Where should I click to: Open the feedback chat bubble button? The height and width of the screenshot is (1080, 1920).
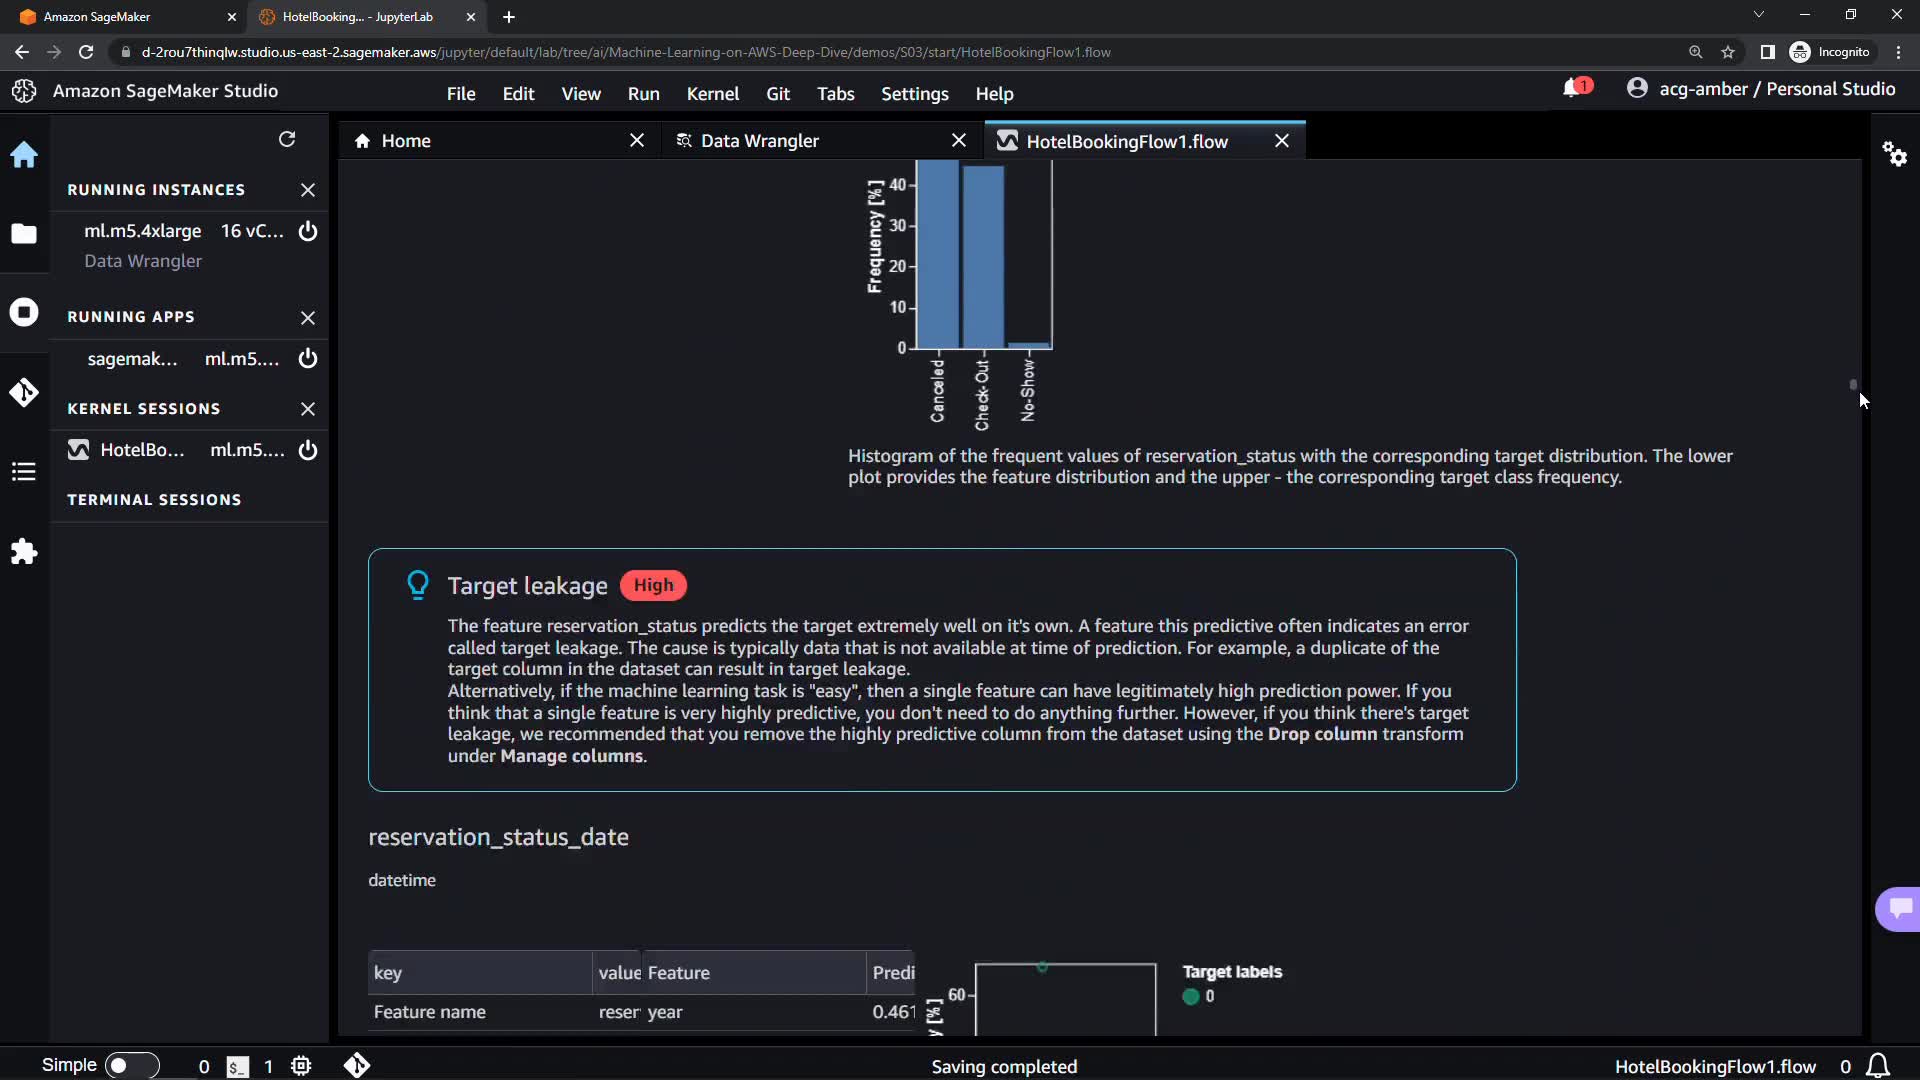click(x=1899, y=908)
